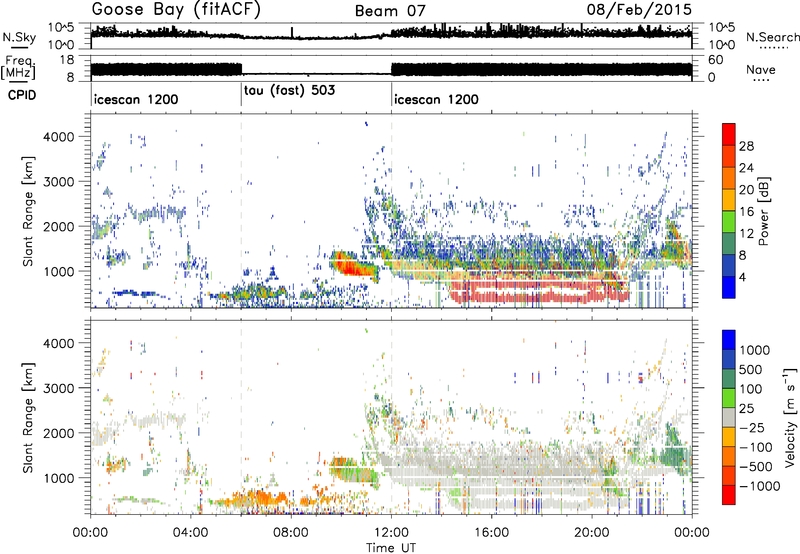
Task: Click the '12' power colorbar value
Action: tap(746, 234)
